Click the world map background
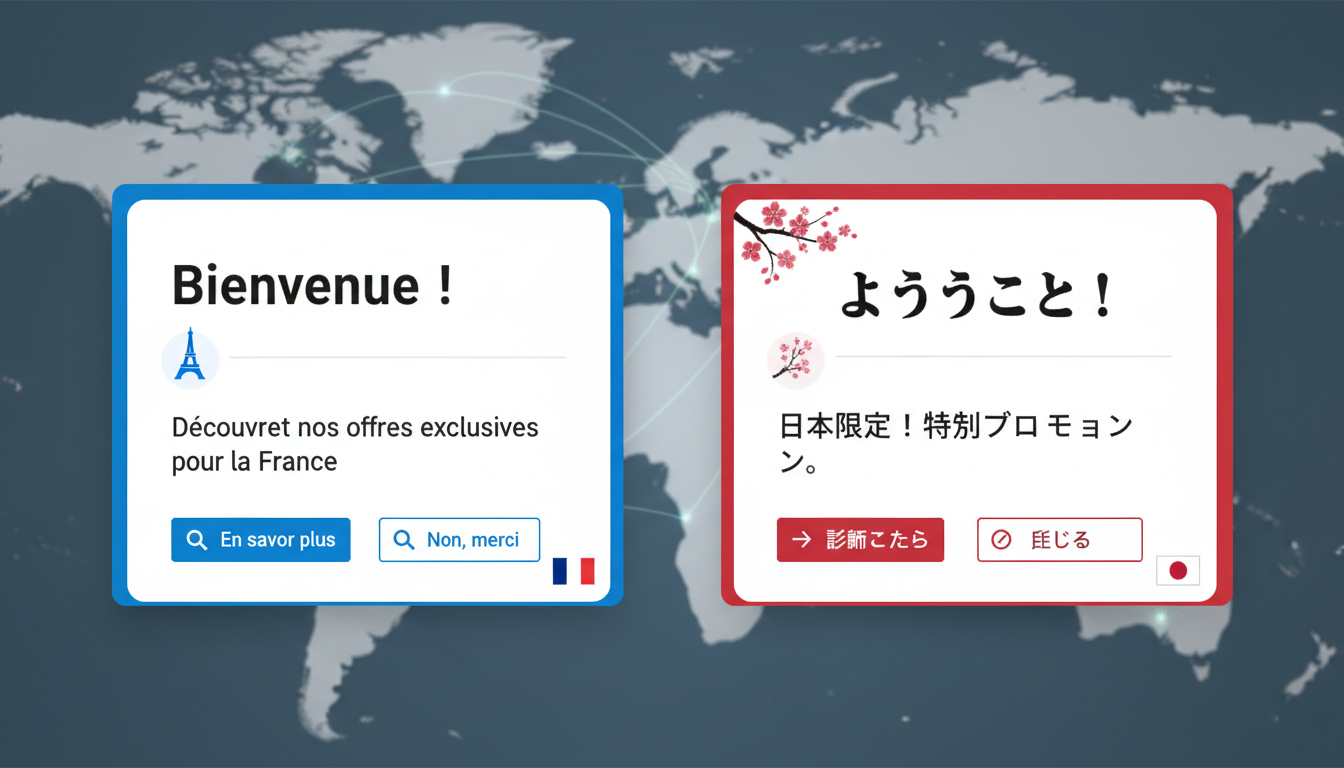The image size is (1344, 768). (x=672, y=690)
